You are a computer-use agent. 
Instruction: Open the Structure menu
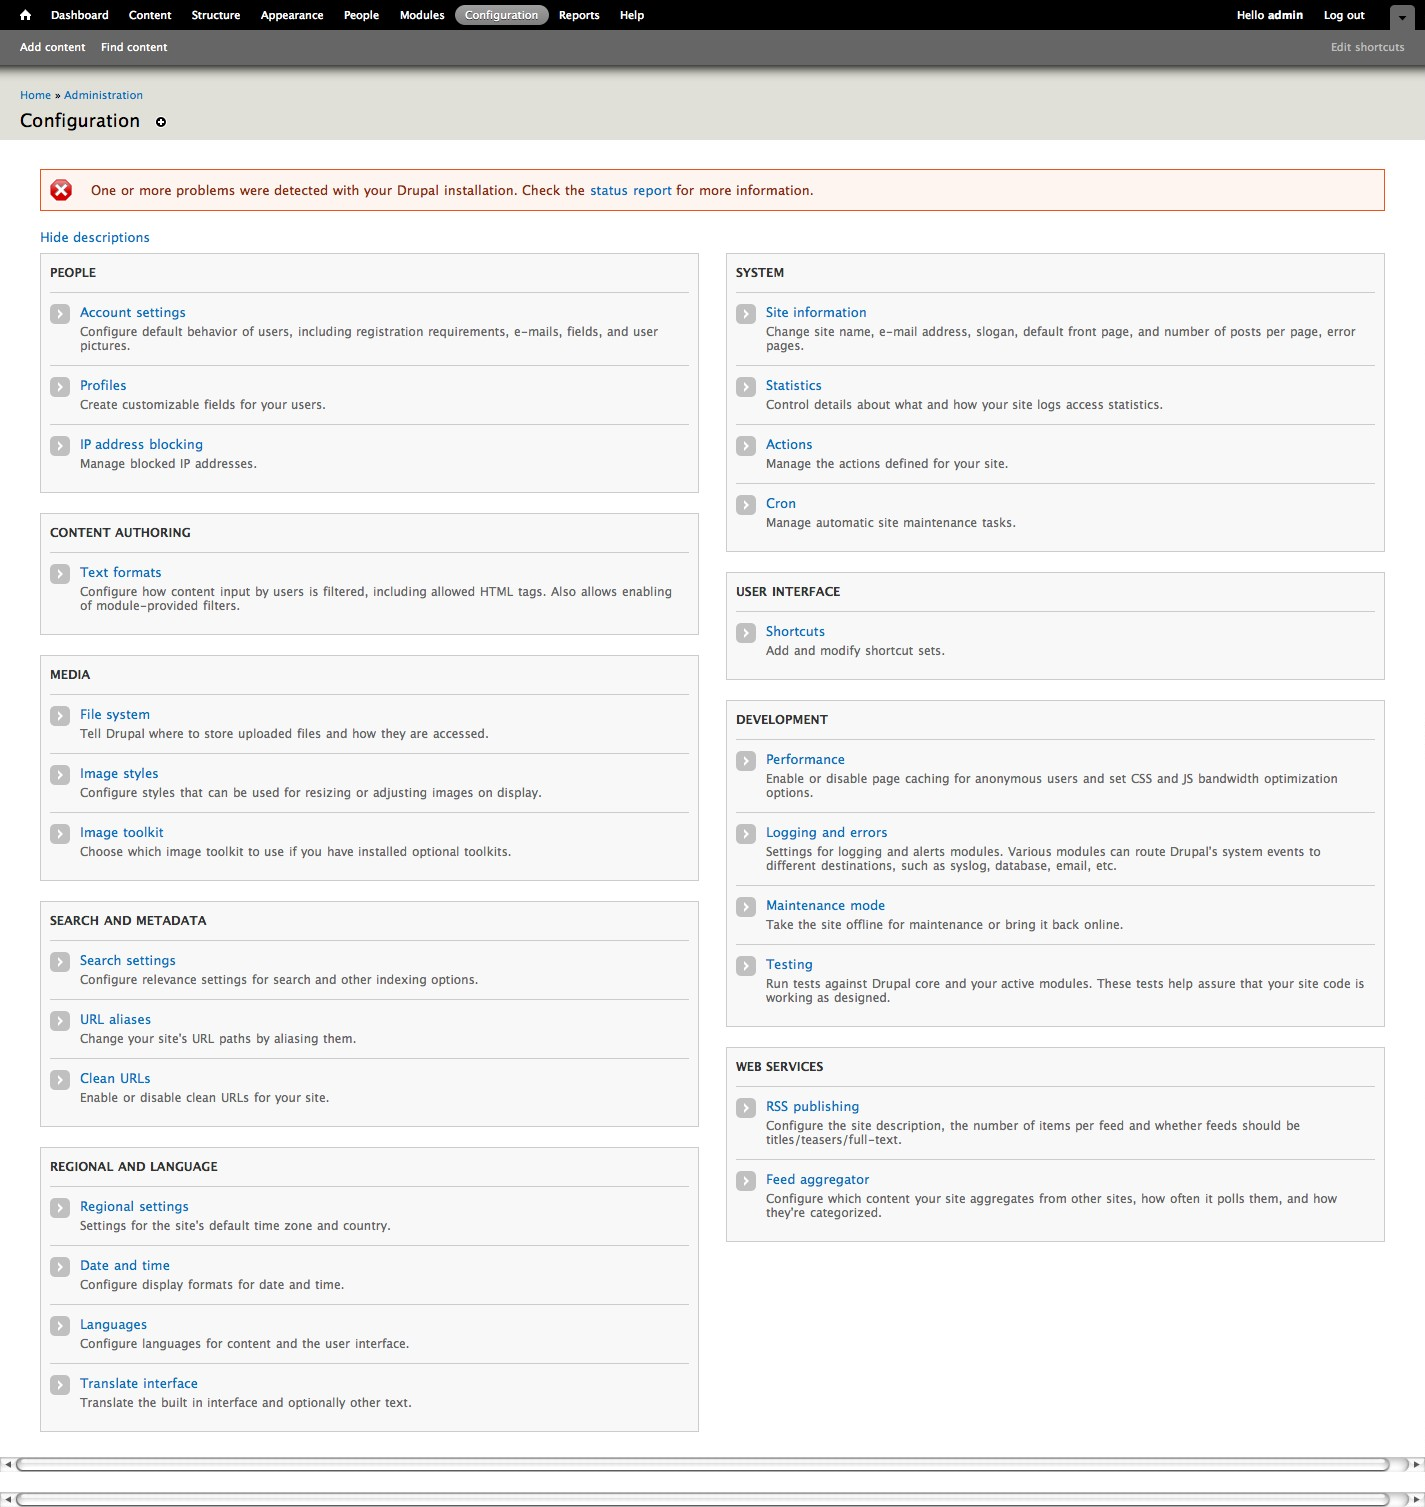click(x=216, y=15)
